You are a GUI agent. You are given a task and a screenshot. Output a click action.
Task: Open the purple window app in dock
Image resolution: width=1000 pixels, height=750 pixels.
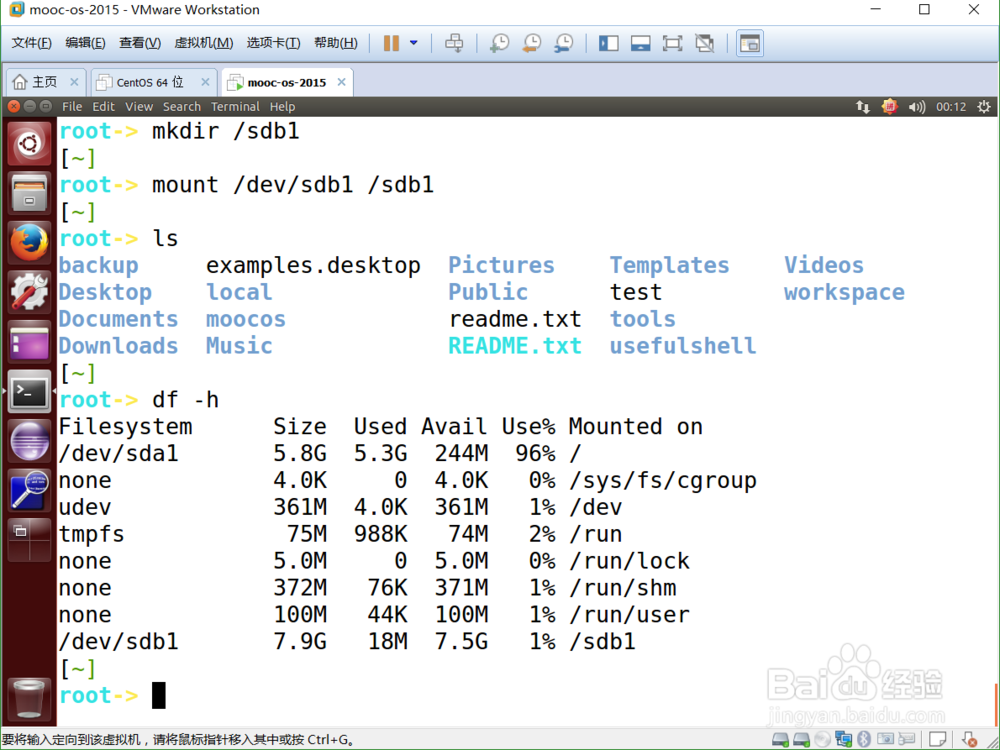[29, 341]
